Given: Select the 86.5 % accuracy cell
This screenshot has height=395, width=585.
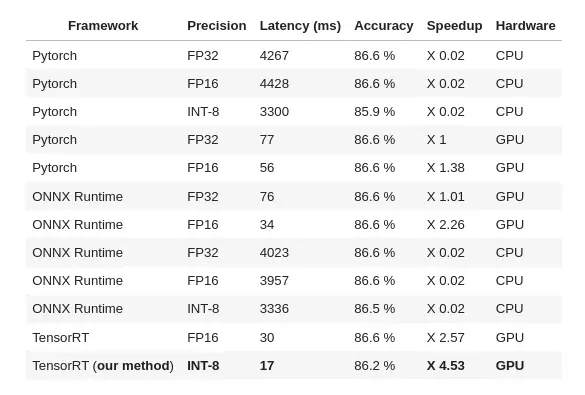Looking at the screenshot, I should pos(375,308).
